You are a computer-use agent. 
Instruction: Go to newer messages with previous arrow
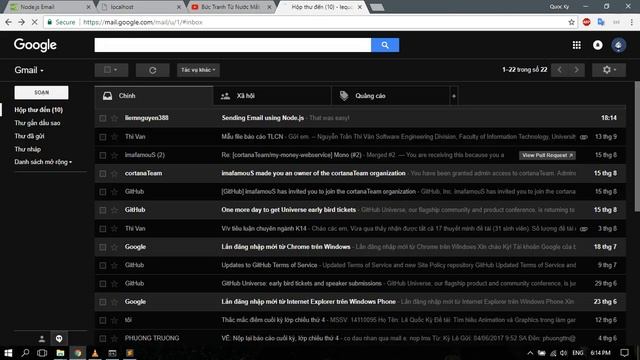tap(560, 70)
